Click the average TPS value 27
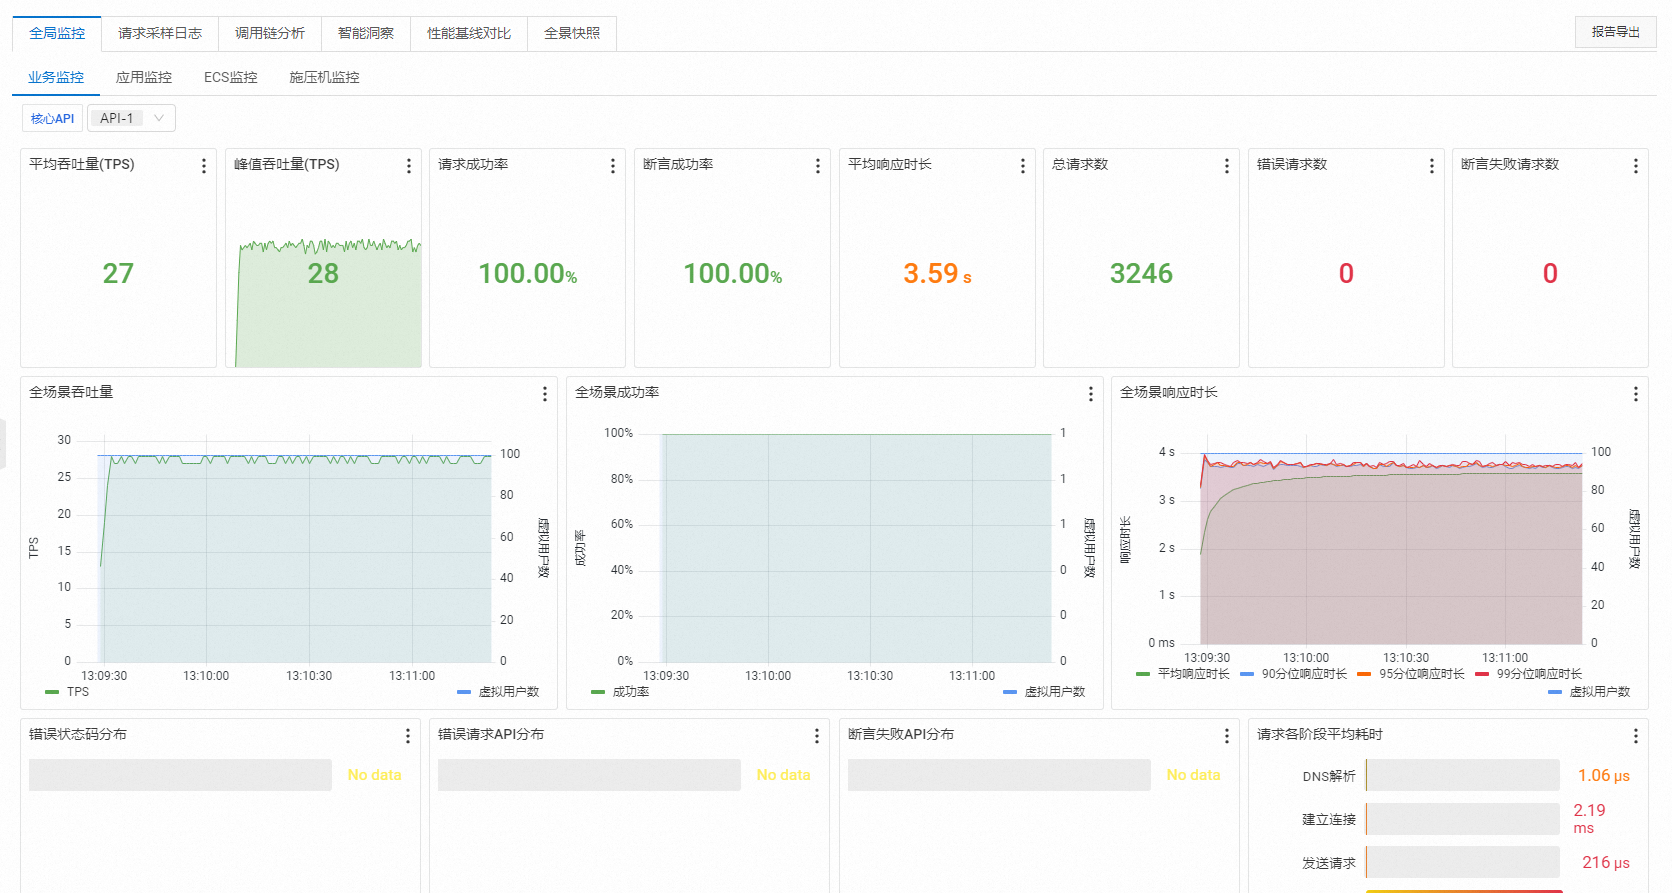The width and height of the screenshot is (1672, 893). tap(118, 273)
